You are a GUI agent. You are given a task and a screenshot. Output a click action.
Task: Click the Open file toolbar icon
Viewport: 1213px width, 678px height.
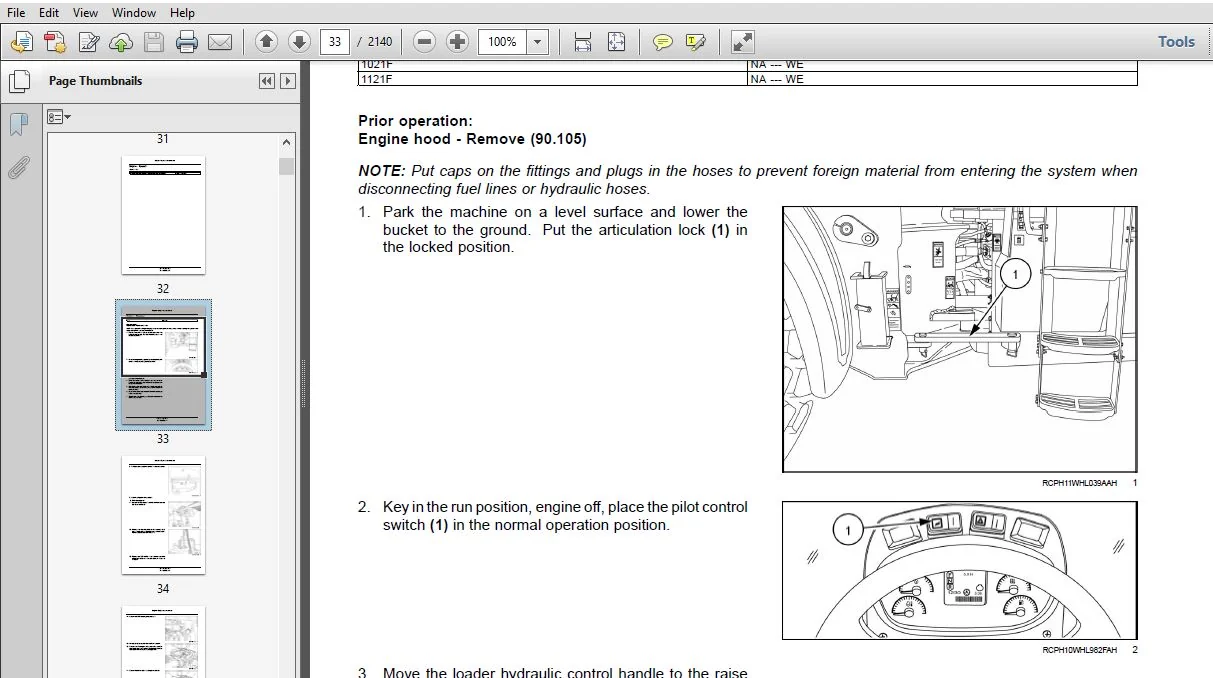coord(22,42)
